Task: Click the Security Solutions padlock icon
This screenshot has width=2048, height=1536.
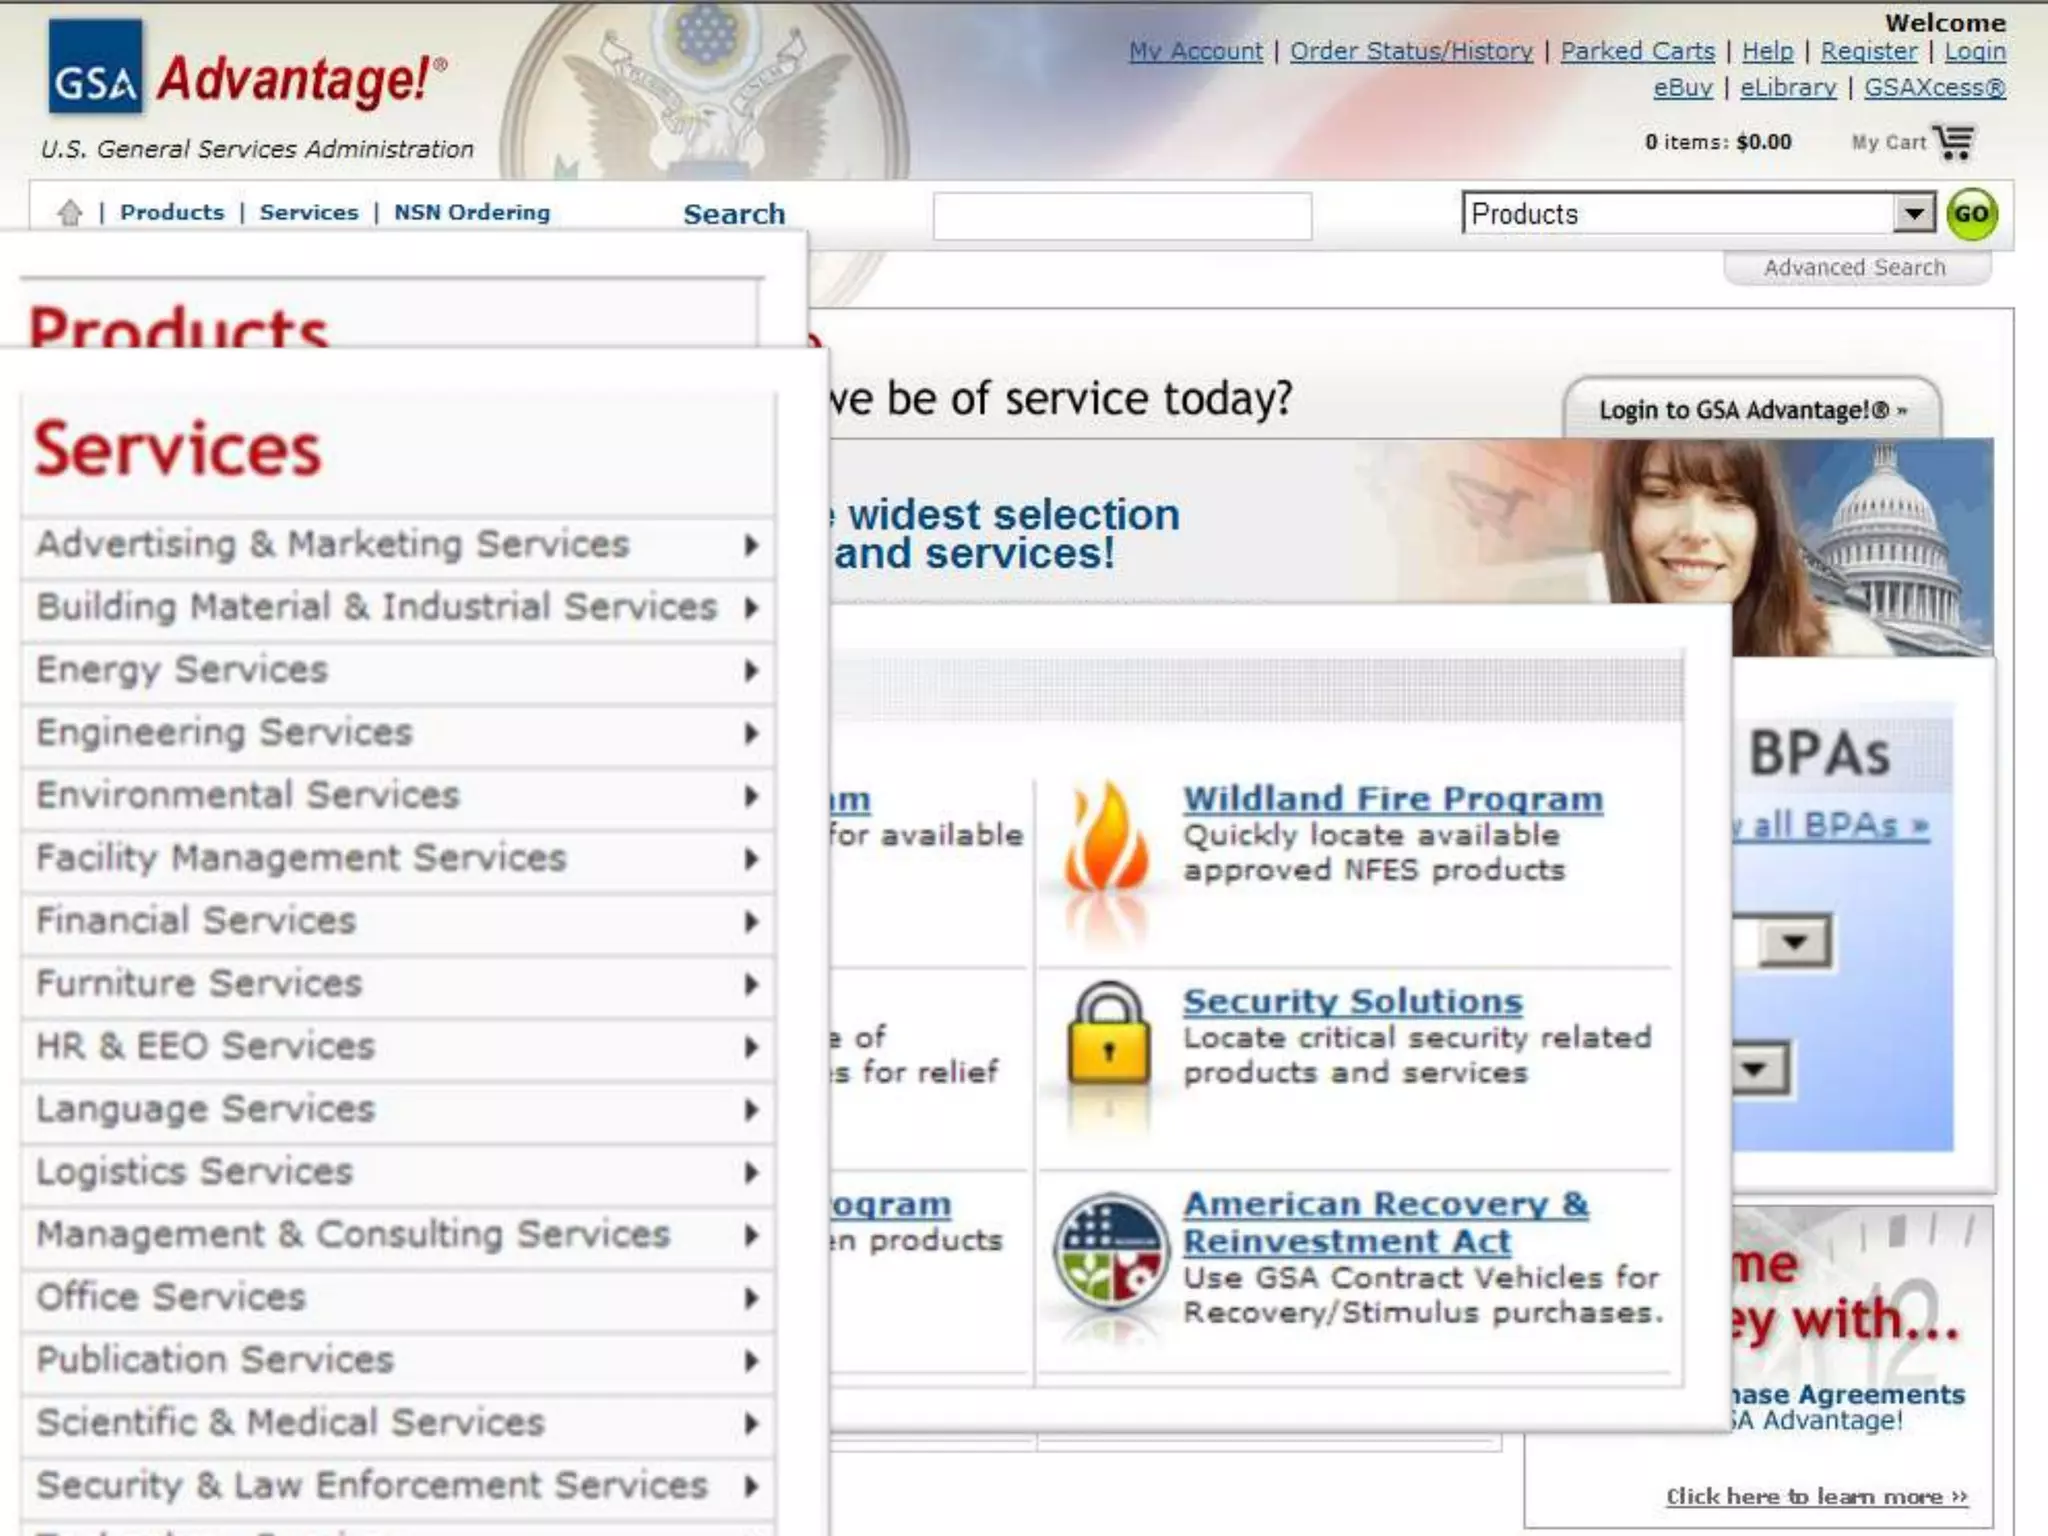Action: tap(1108, 1035)
